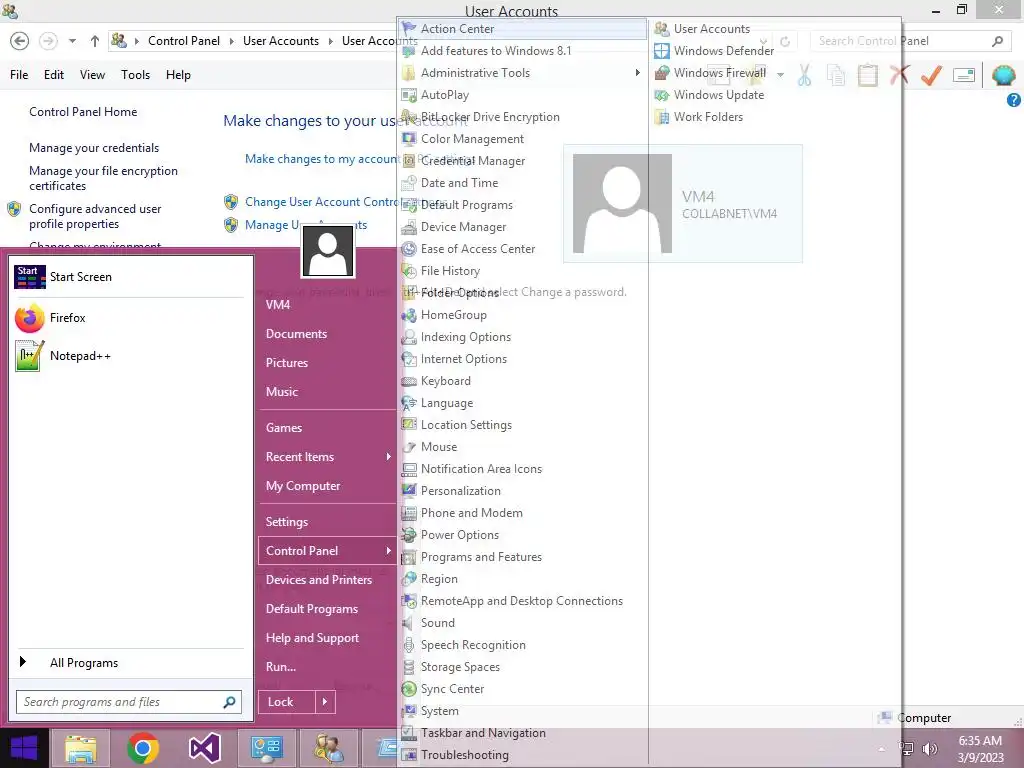Open Google Chrome from taskbar
This screenshot has width=1024, height=768.
click(x=143, y=748)
